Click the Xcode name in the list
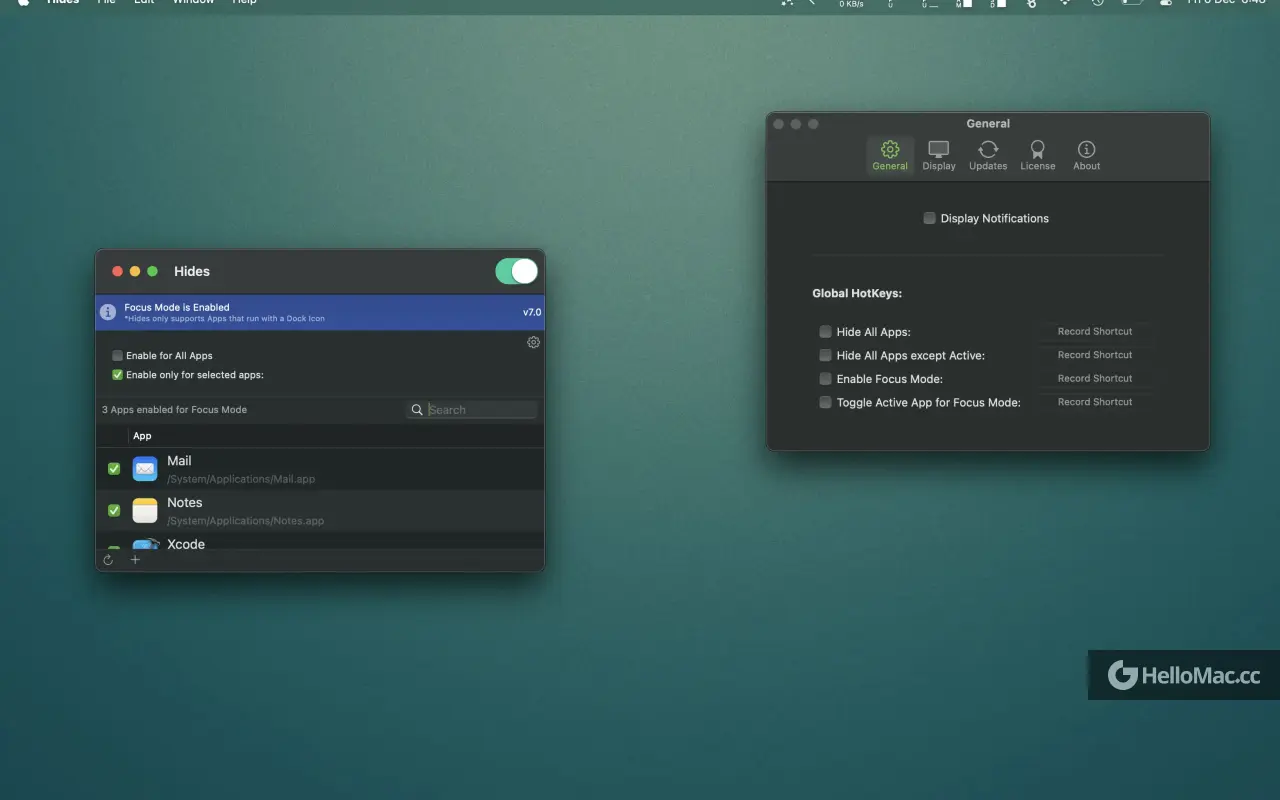The image size is (1280, 800). (186, 544)
